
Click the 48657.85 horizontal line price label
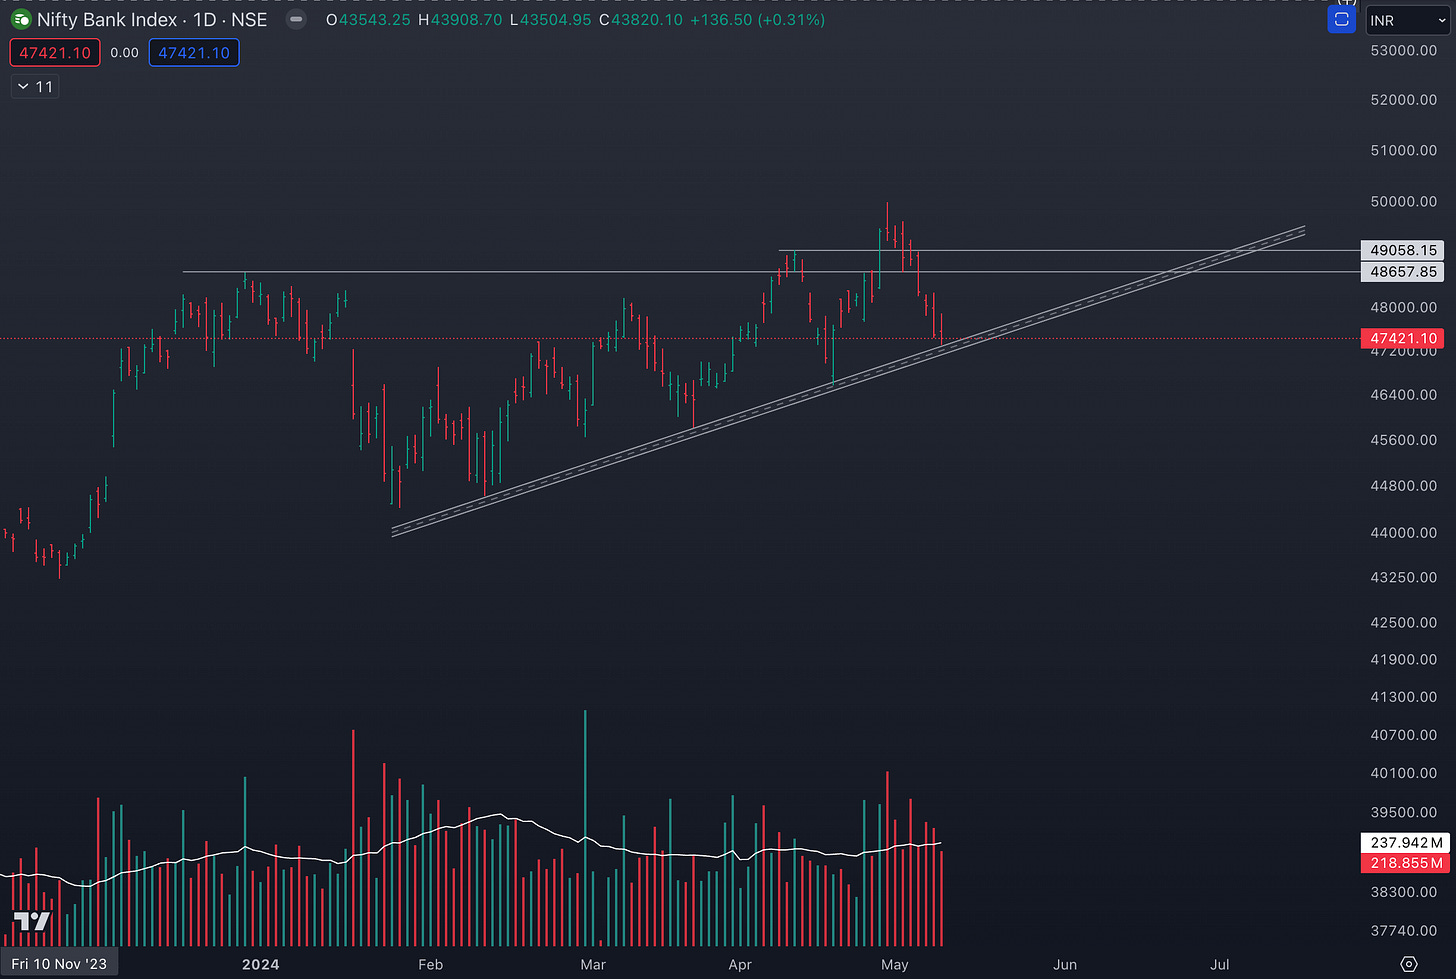(1403, 271)
